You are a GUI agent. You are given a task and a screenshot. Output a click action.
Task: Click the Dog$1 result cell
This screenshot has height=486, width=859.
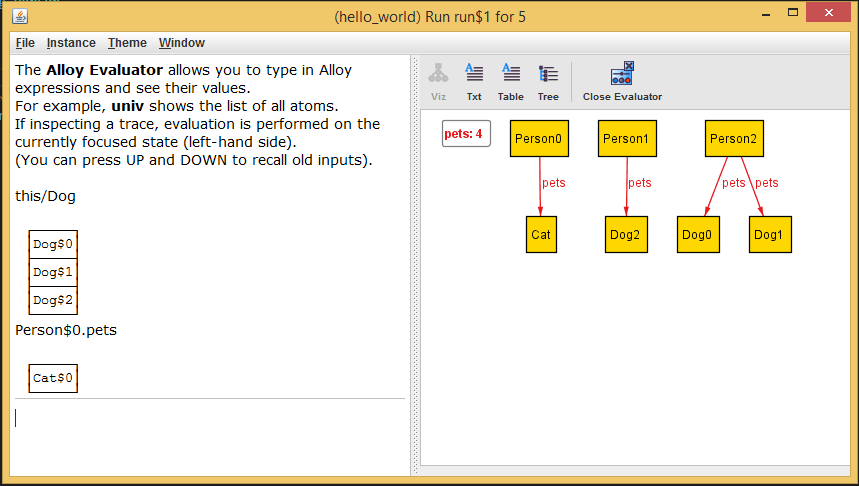pos(53,272)
